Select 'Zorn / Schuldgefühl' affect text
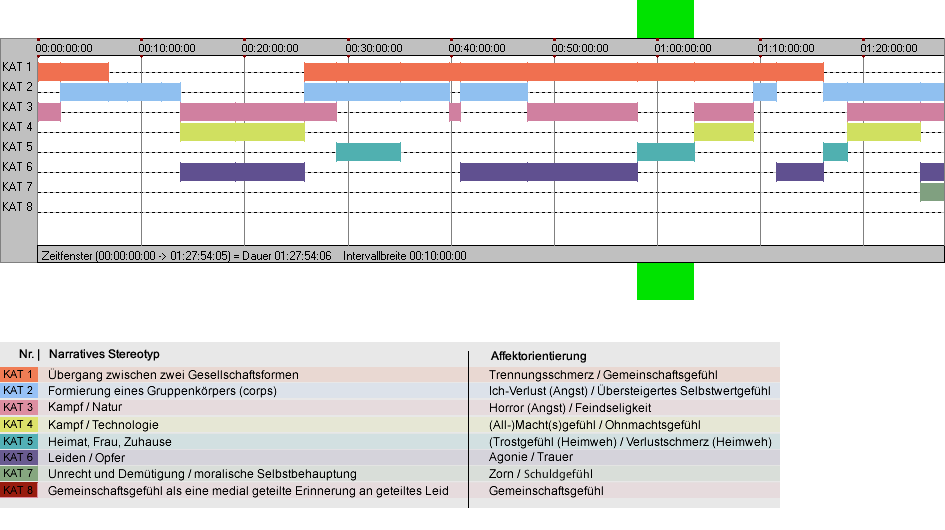The image size is (945, 530). pos(541,474)
